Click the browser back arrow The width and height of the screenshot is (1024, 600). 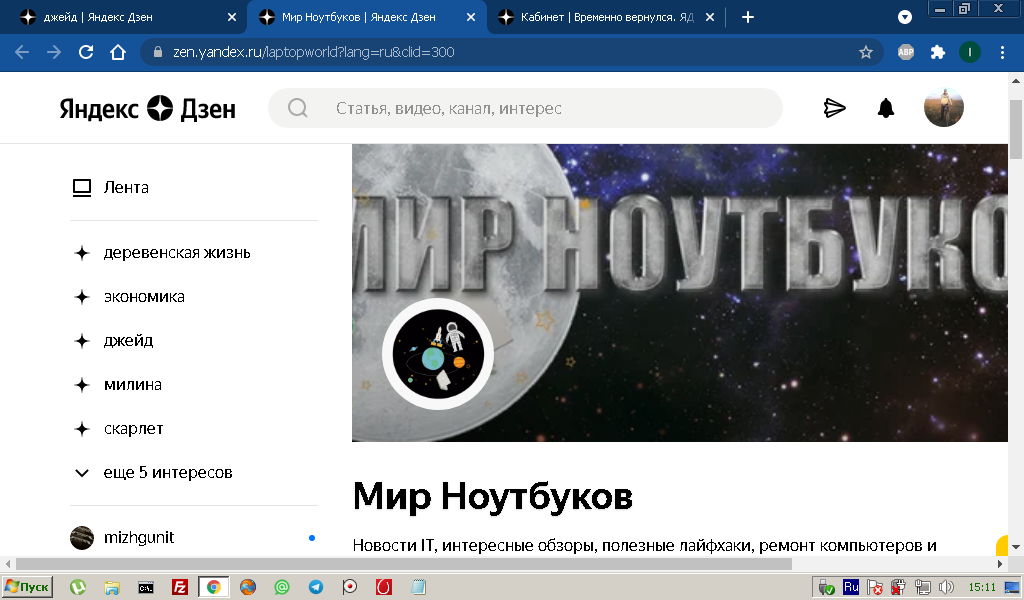22,52
